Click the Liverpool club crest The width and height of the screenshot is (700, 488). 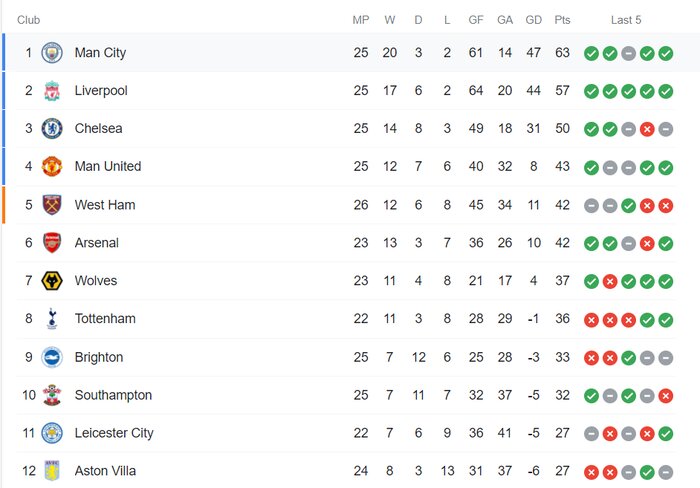52,91
